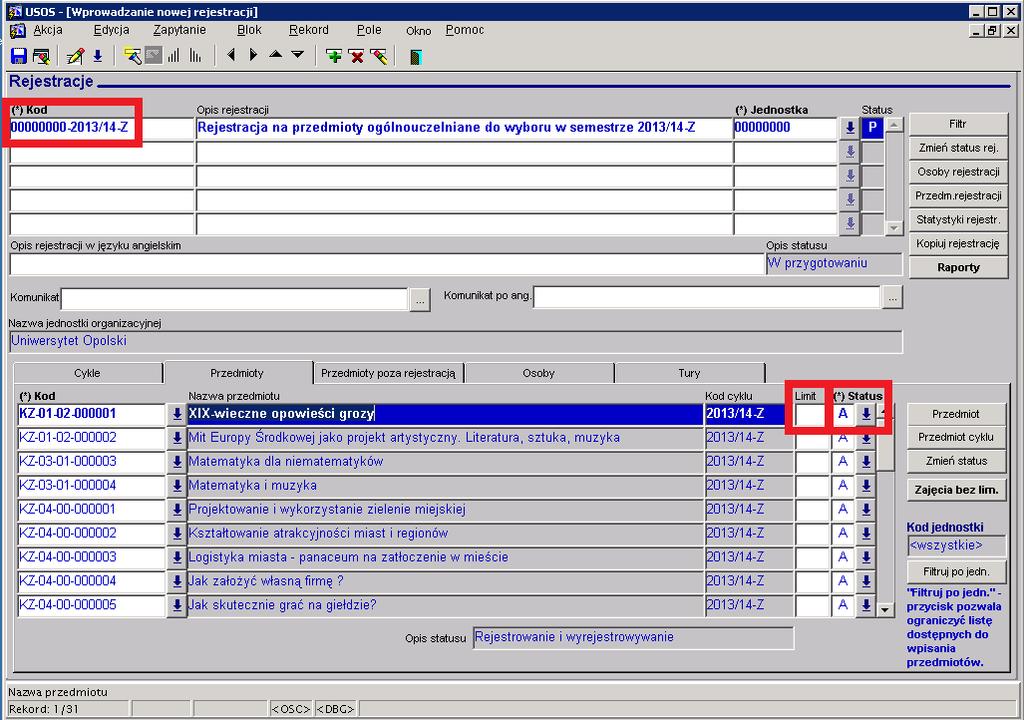The image size is (1024, 720).
Task: Switch to the Osoby tab
Action: pos(539,373)
